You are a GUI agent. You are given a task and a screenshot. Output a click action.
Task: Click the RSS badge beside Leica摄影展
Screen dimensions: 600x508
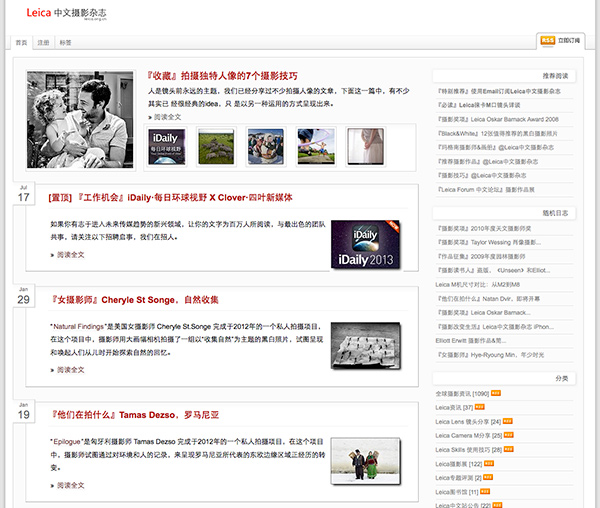coord(489,464)
